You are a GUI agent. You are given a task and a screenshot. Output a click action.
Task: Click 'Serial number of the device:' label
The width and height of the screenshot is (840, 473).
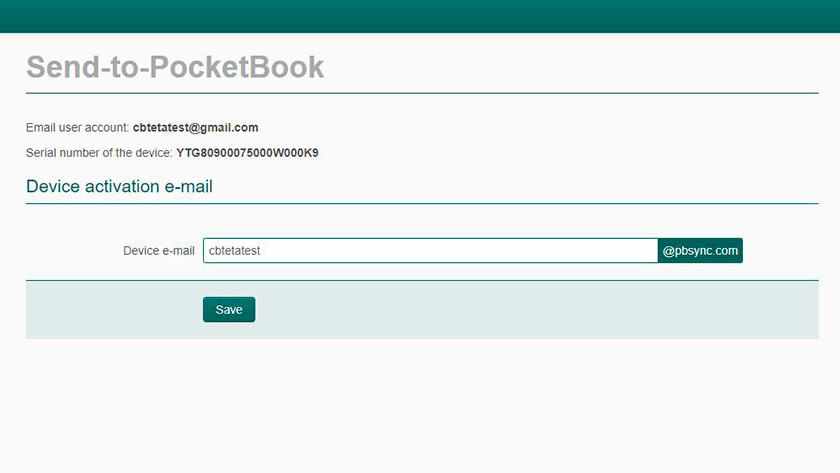click(x=99, y=153)
